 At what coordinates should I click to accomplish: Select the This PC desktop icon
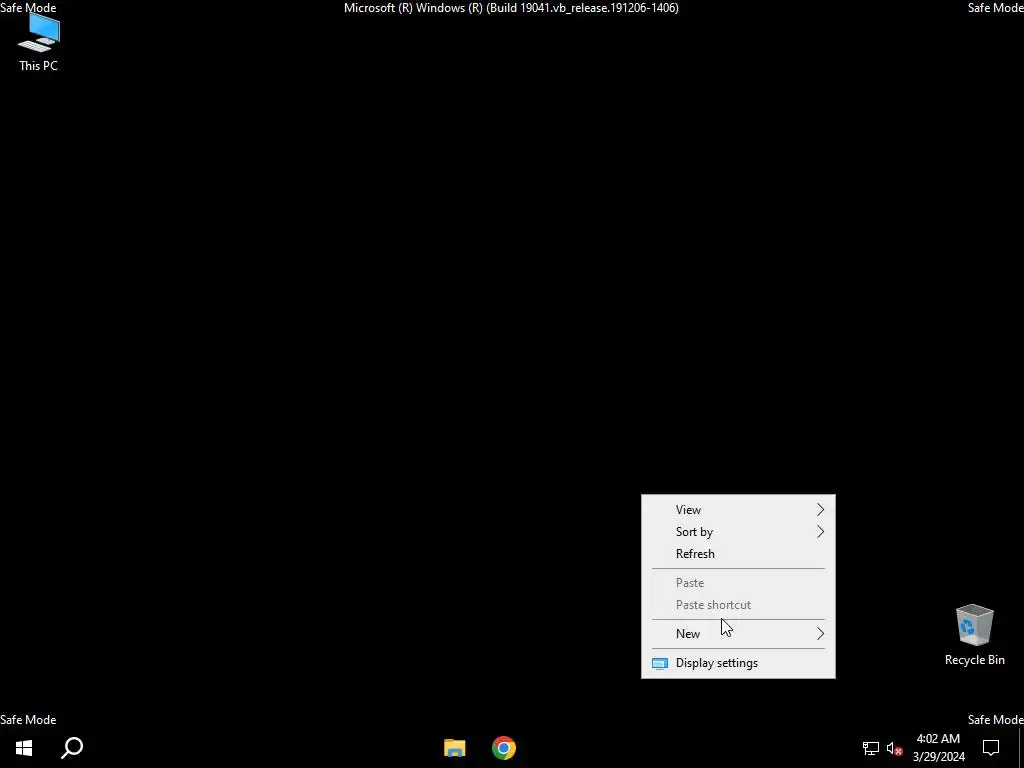[39, 43]
